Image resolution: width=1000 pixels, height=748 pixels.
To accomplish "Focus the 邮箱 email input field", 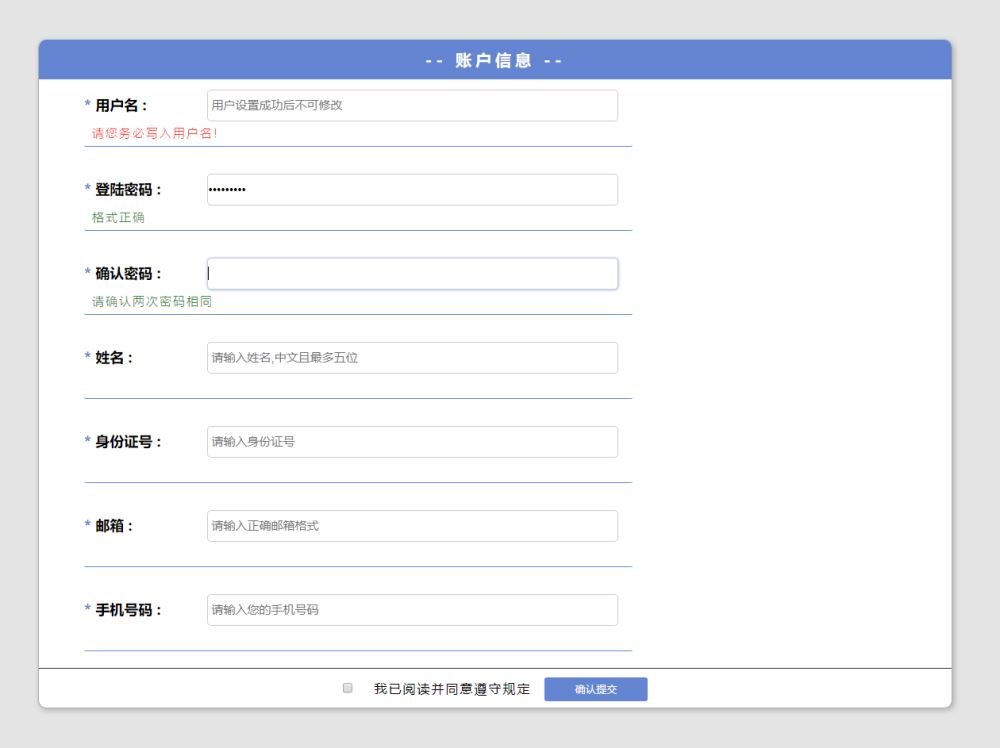I will click(412, 526).
